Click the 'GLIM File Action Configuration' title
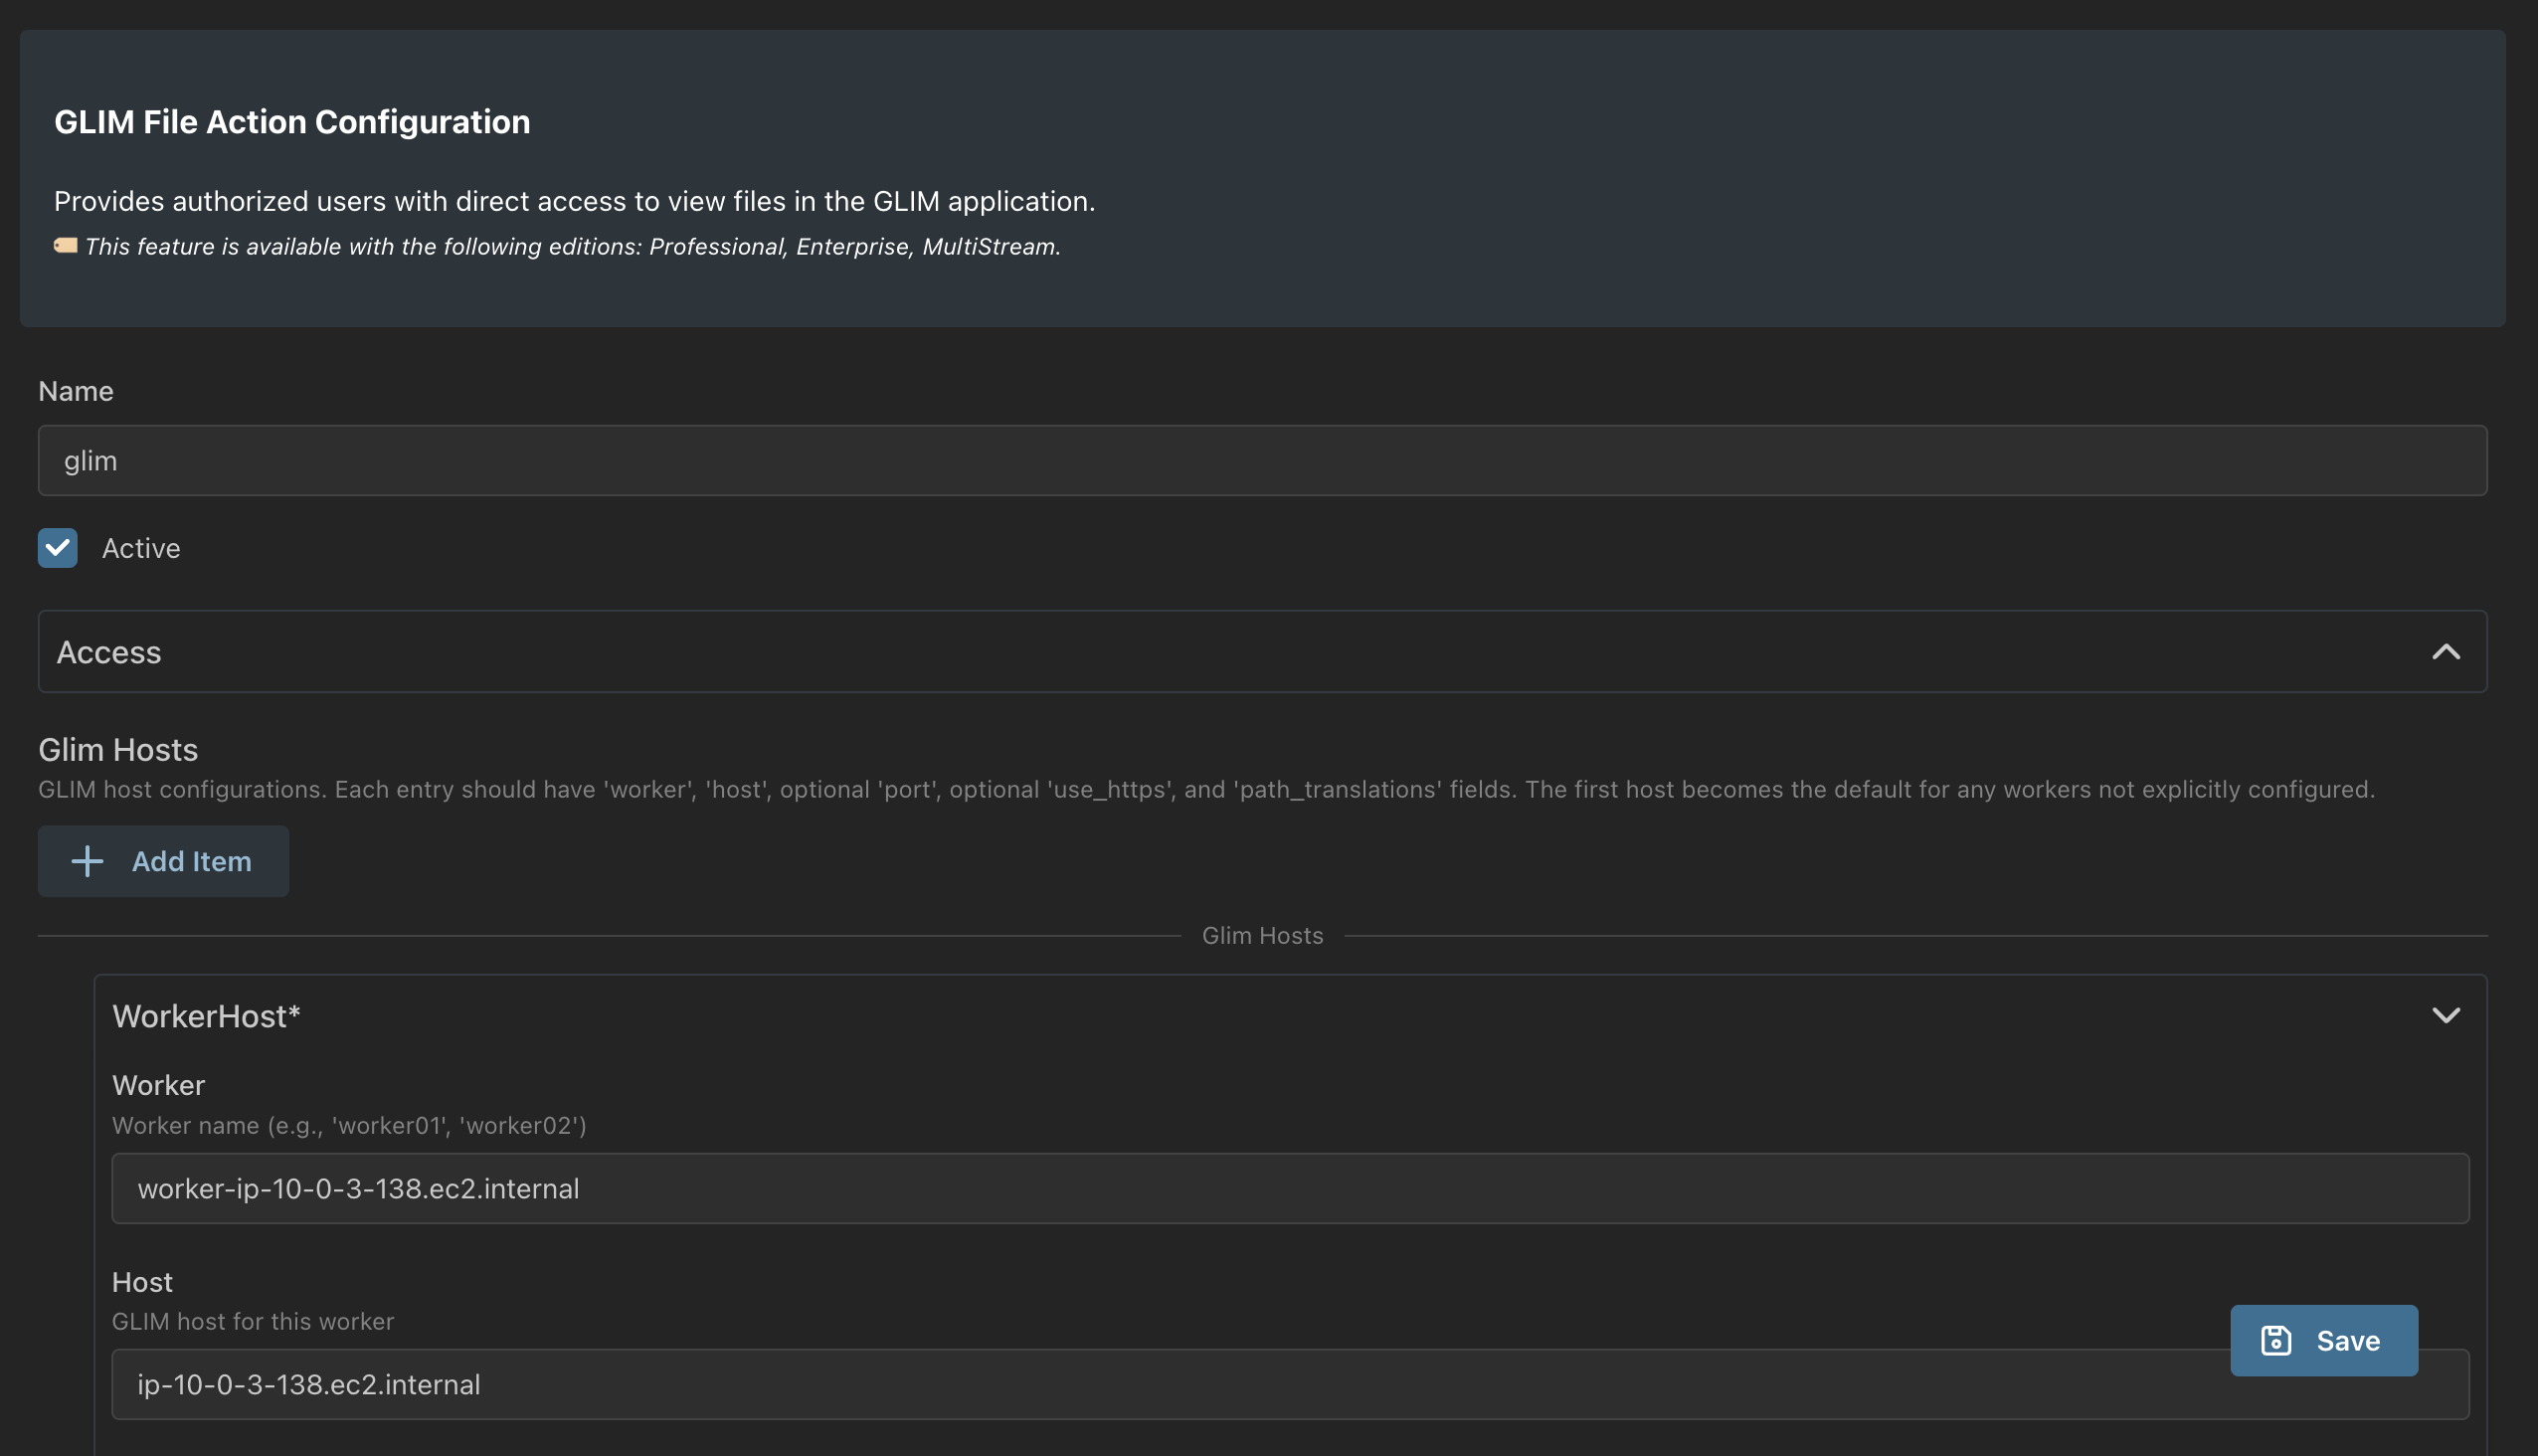This screenshot has width=2538, height=1456. (292, 122)
